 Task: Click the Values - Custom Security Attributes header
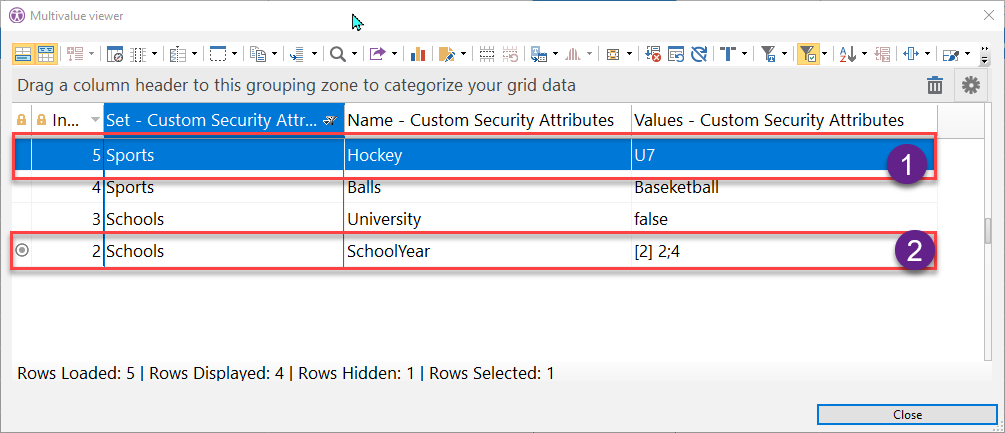pyautogui.click(x=768, y=120)
